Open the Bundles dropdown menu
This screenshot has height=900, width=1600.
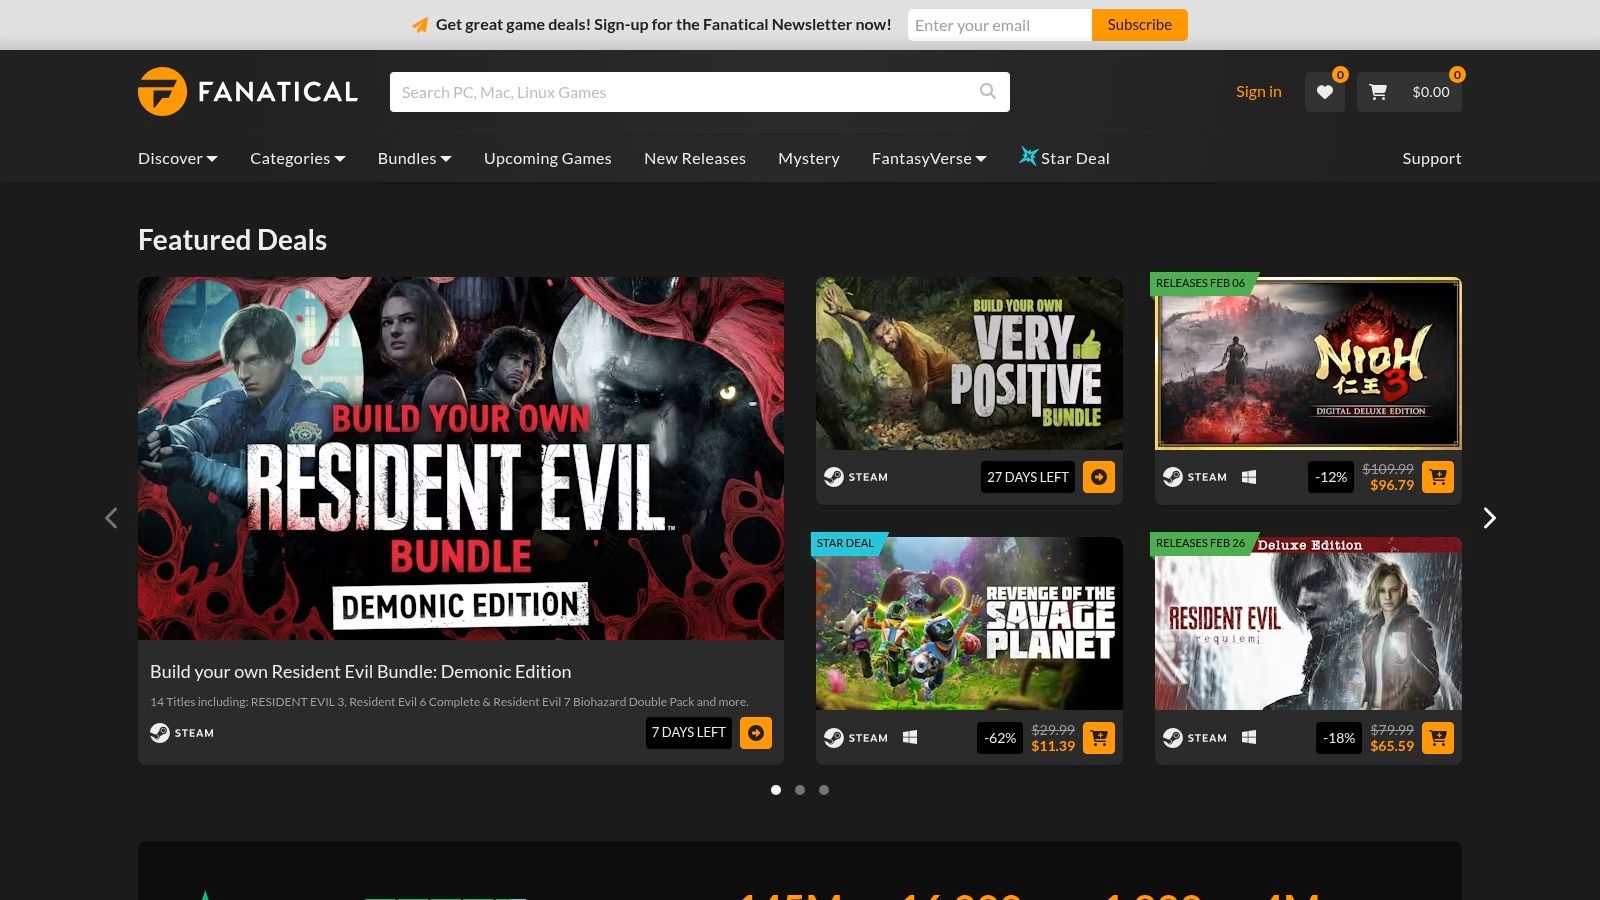[414, 158]
